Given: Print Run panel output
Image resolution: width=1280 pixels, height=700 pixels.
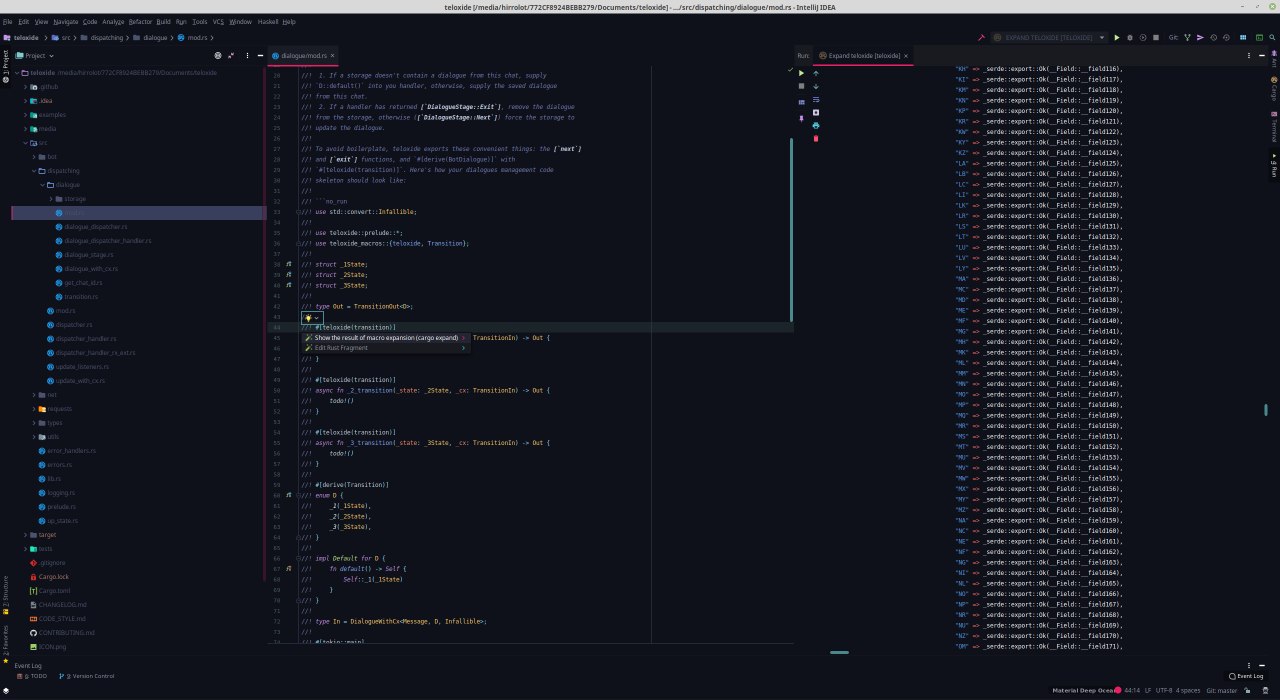Looking at the screenshot, I should [x=816, y=125].
